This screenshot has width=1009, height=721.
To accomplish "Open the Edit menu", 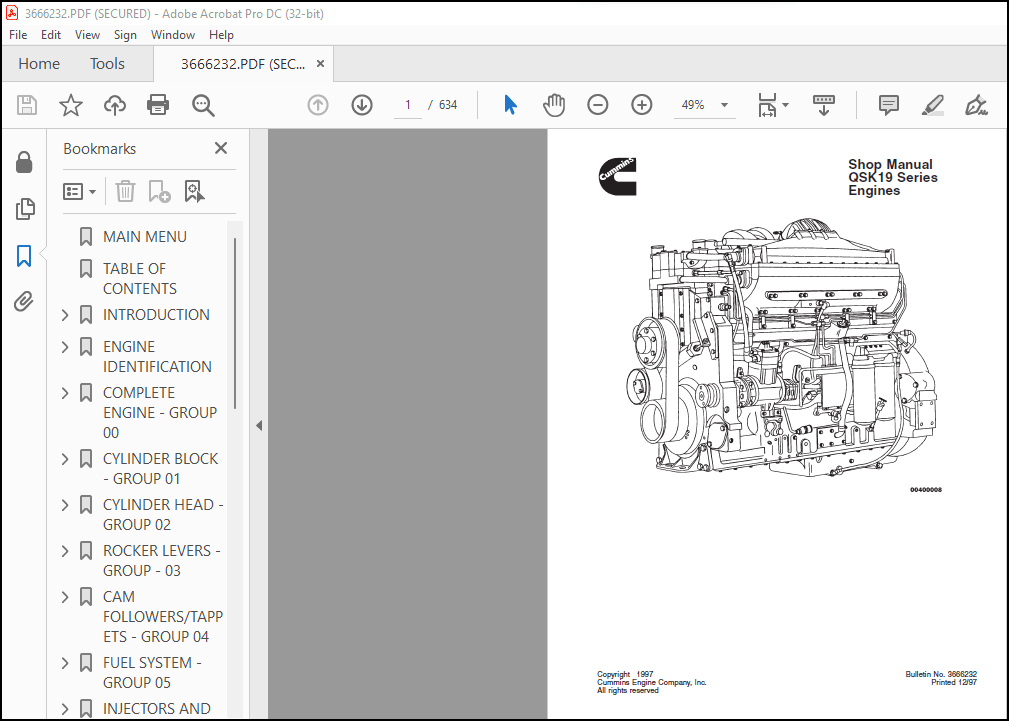I will 51,35.
